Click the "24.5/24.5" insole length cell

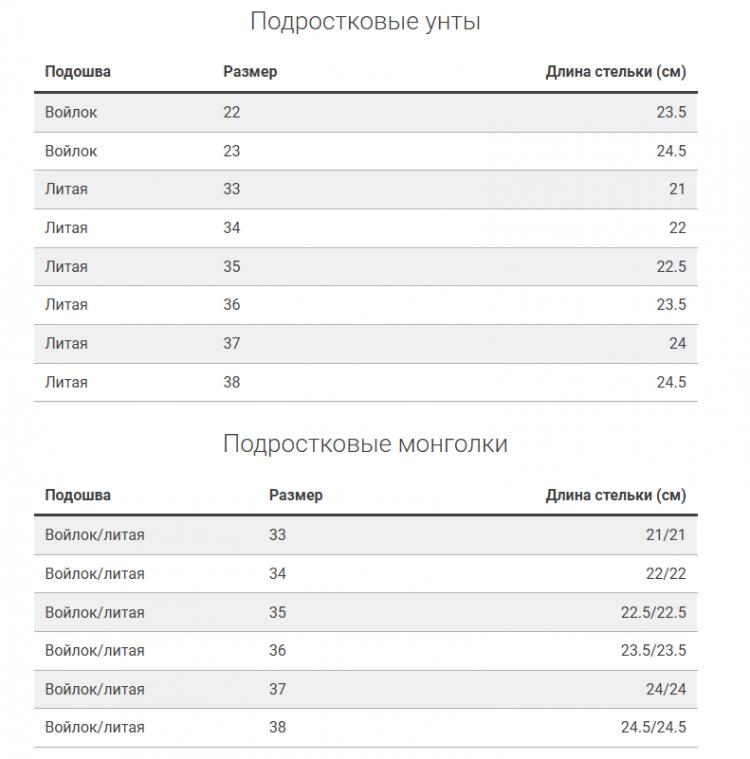[x=653, y=728]
